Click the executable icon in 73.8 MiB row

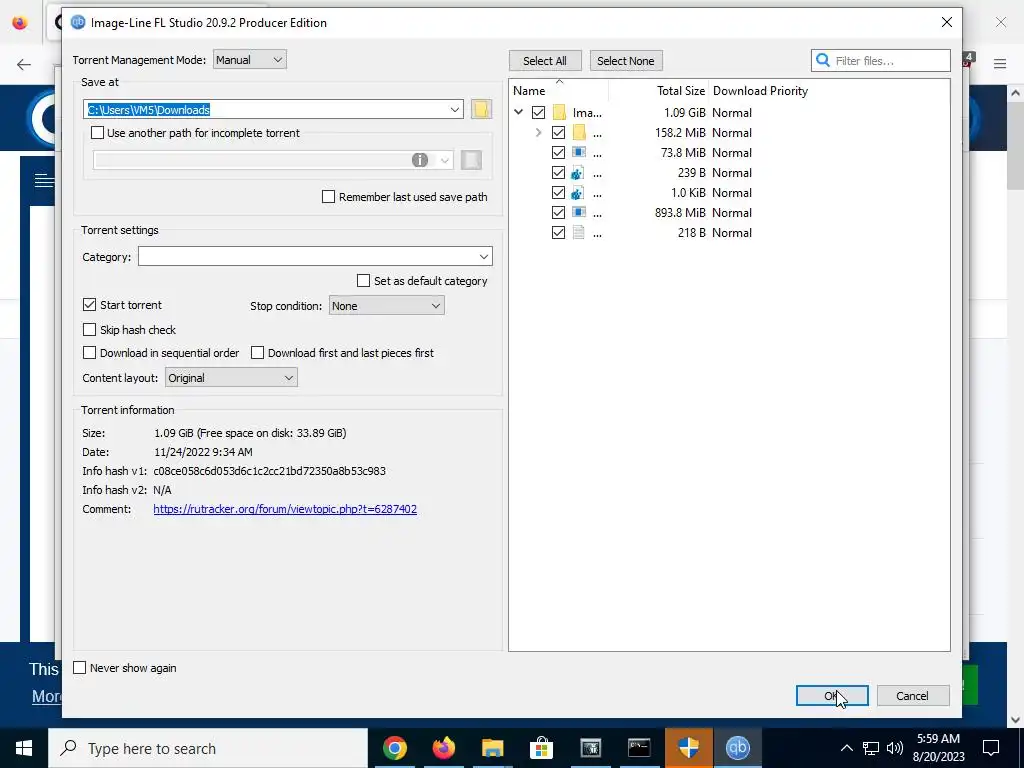click(579, 152)
